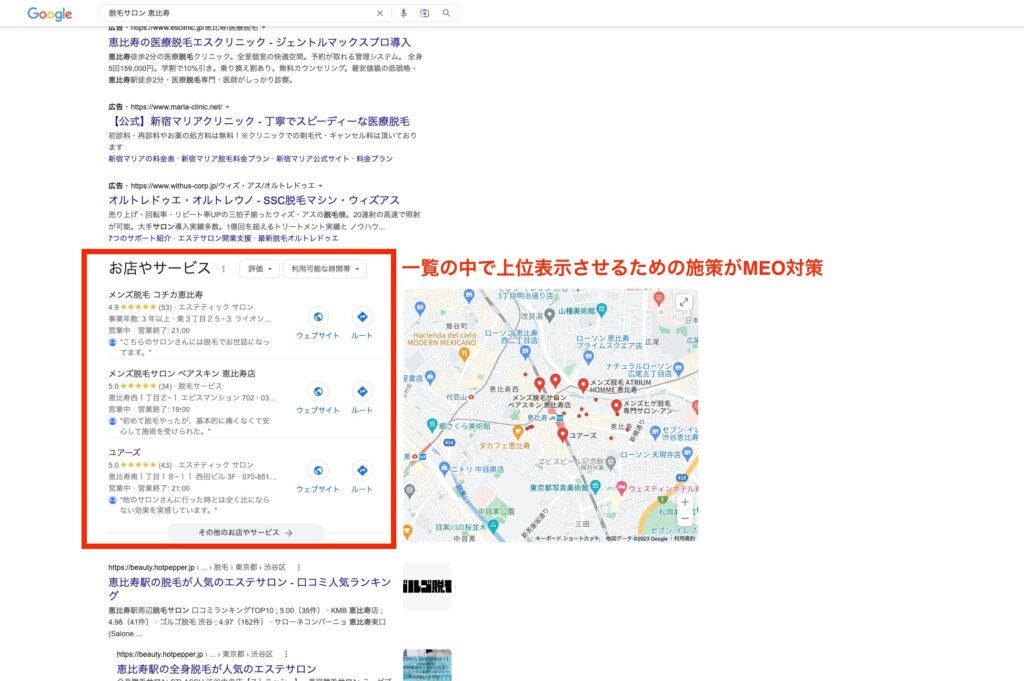The image size is (1024, 681).
Task: Zoom out on the map
Action: [684, 520]
